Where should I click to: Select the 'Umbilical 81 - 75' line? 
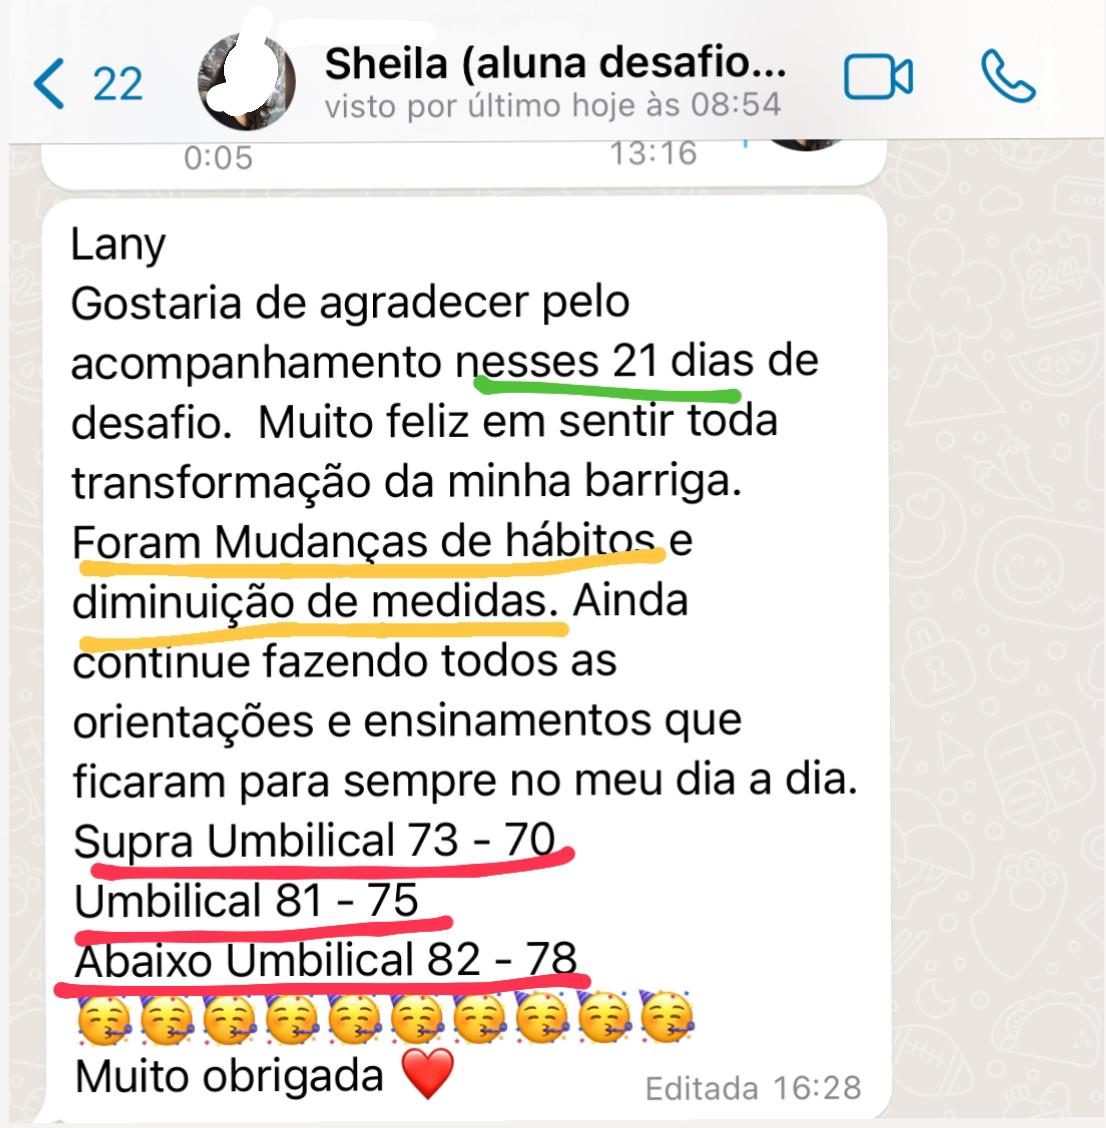point(246,901)
